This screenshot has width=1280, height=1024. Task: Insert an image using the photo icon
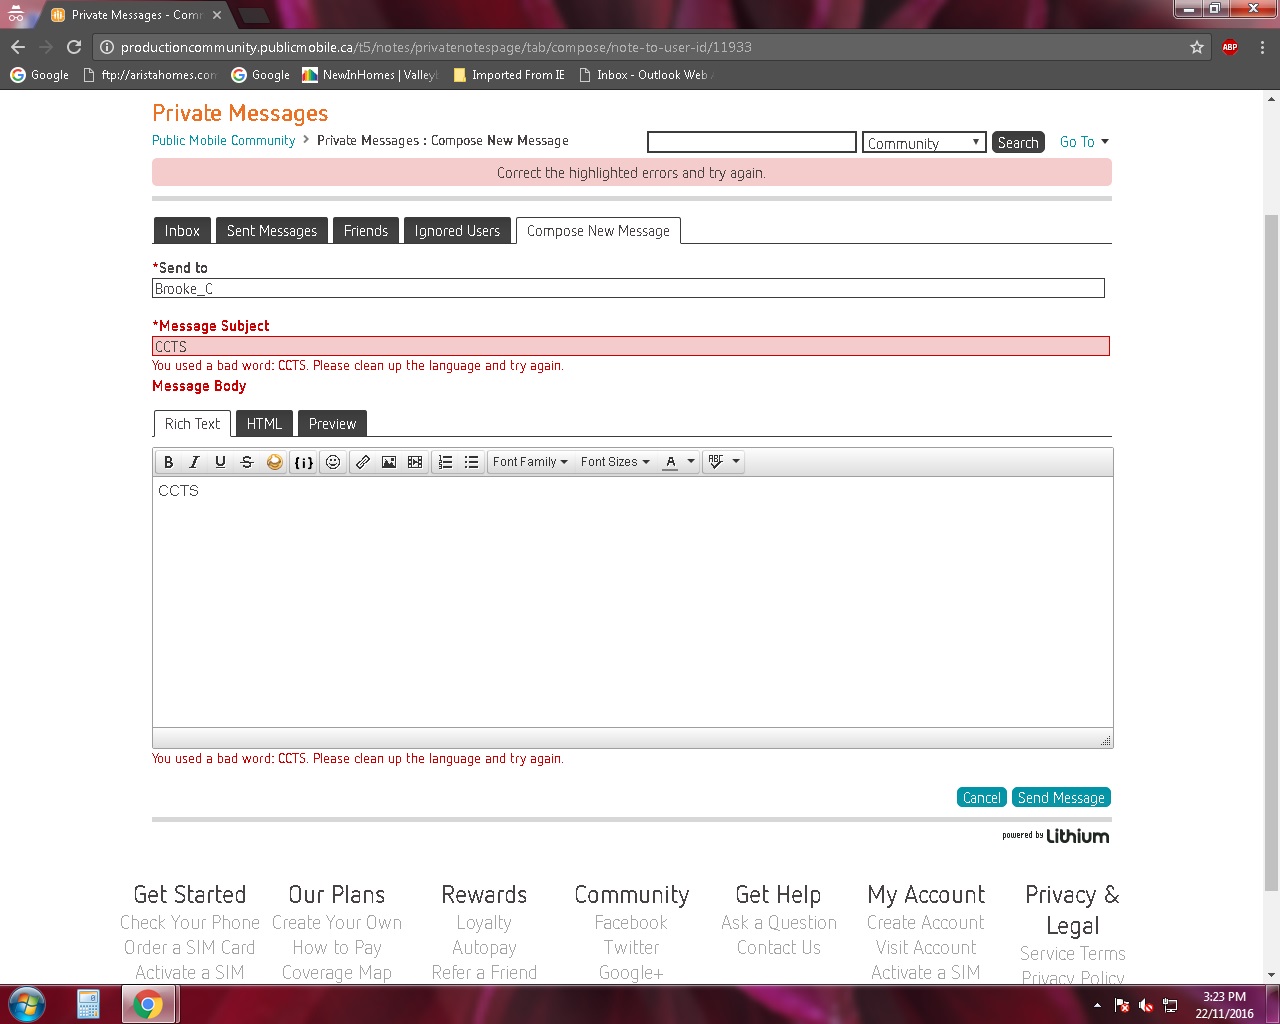389,462
